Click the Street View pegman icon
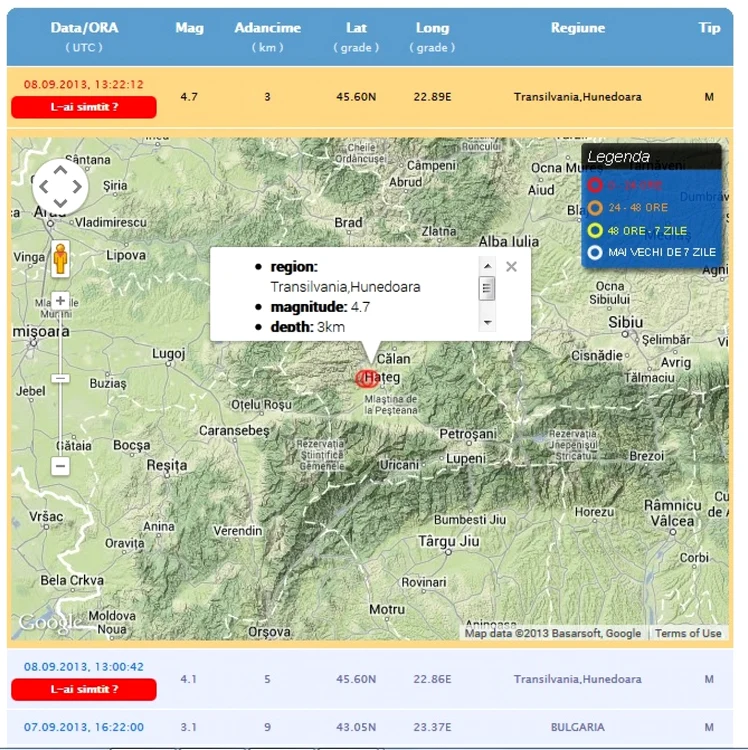Image resolution: width=748 pixels, height=750 pixels. [60, 259]
